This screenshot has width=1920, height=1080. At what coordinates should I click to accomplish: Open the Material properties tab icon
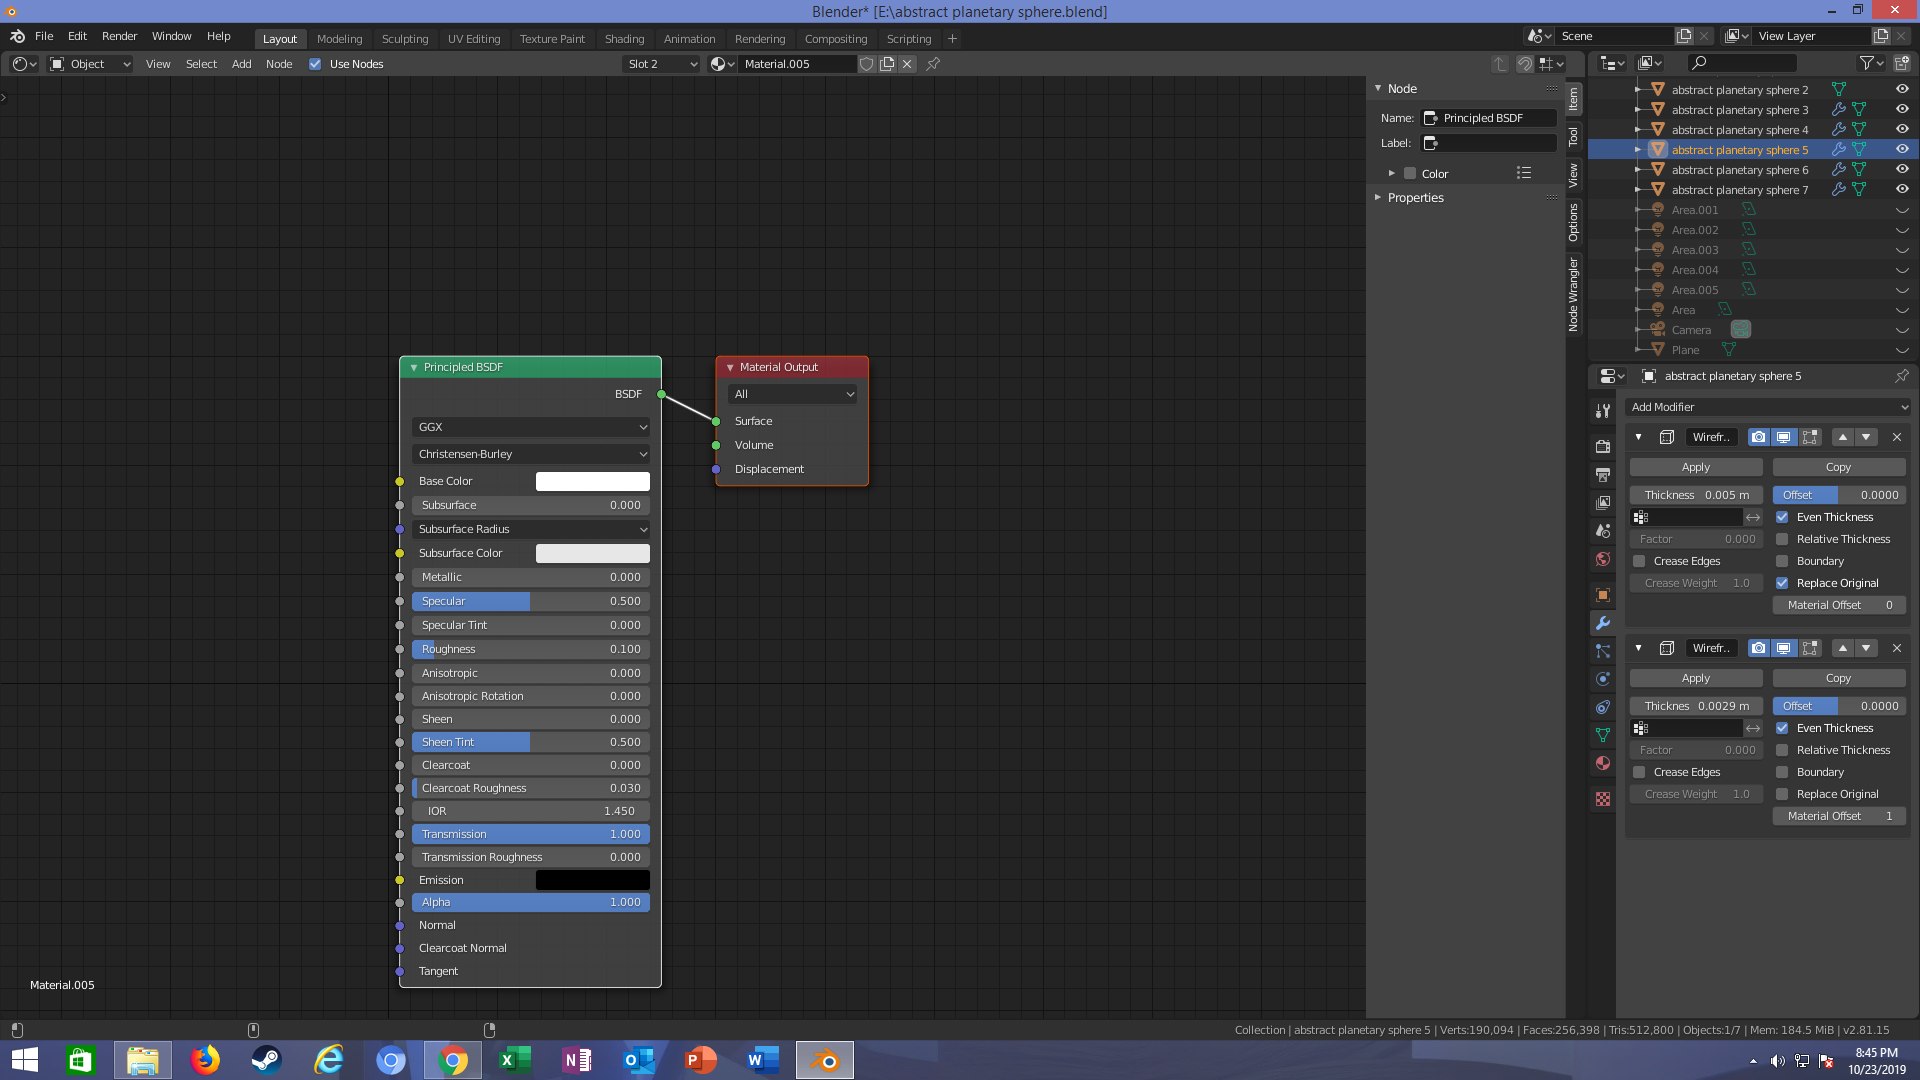coord(1603,764)
